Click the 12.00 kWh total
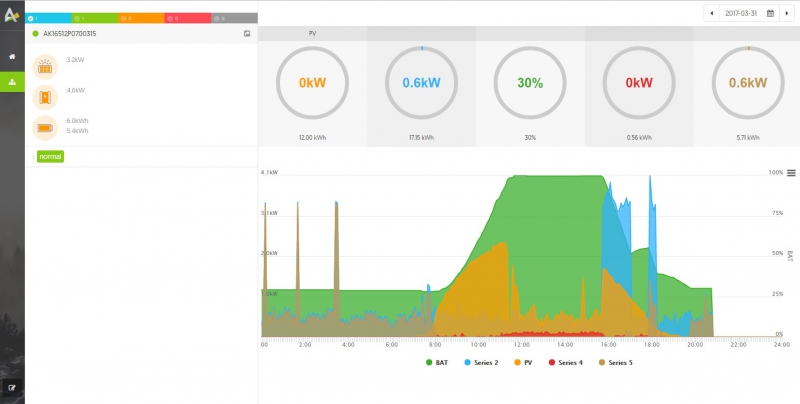The width and height of the screenshot is (800, 404). [x=312, y=138]
